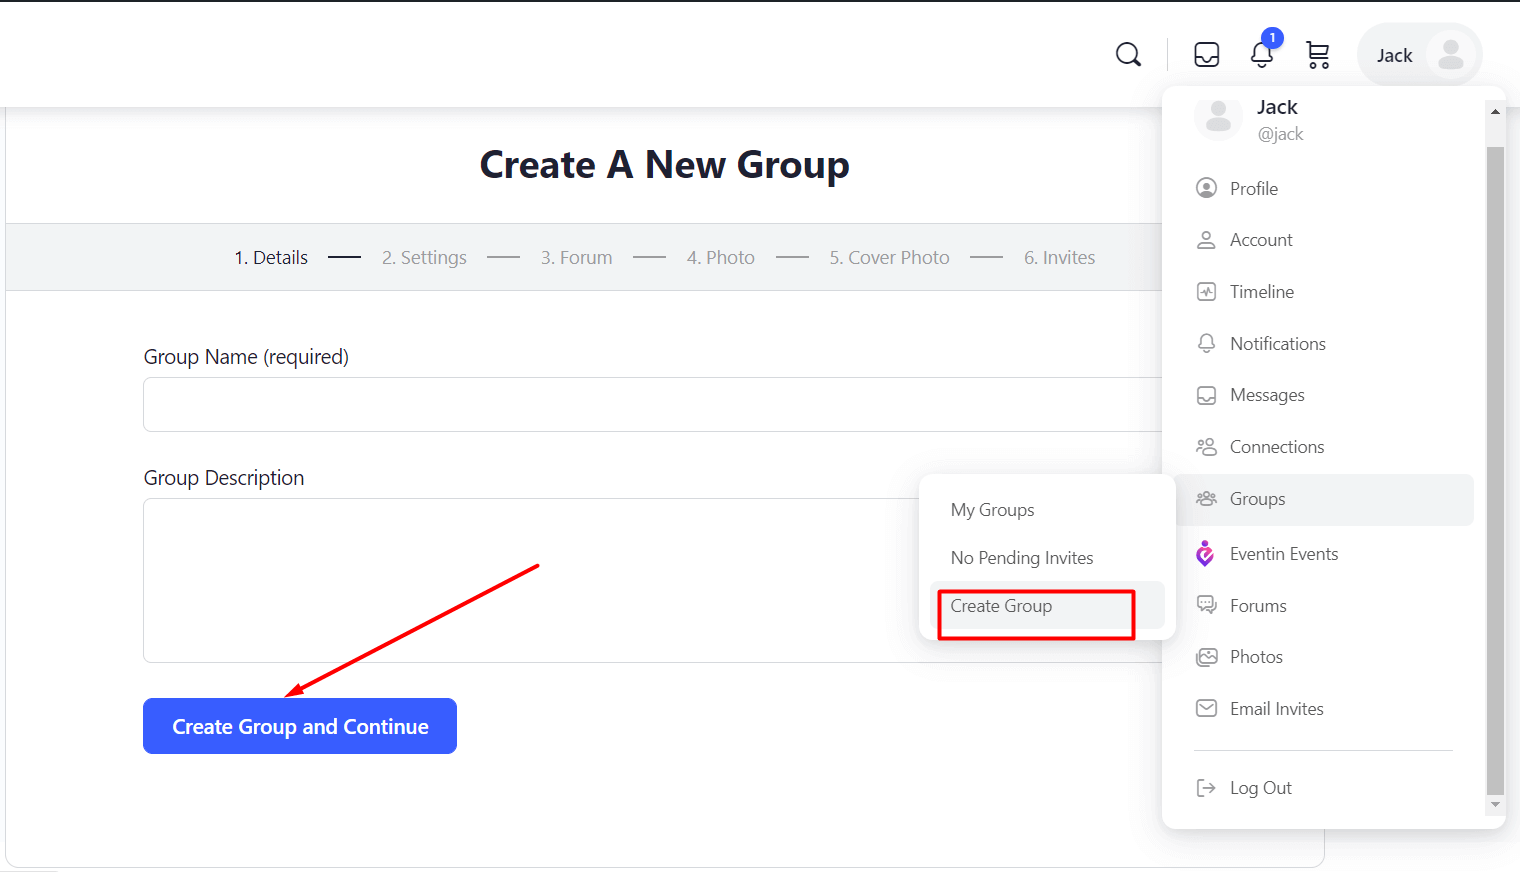Click Create Group and Continue
Viewport: 1520px width, 872px height.
pyautogui.click(x=299, y=726)
